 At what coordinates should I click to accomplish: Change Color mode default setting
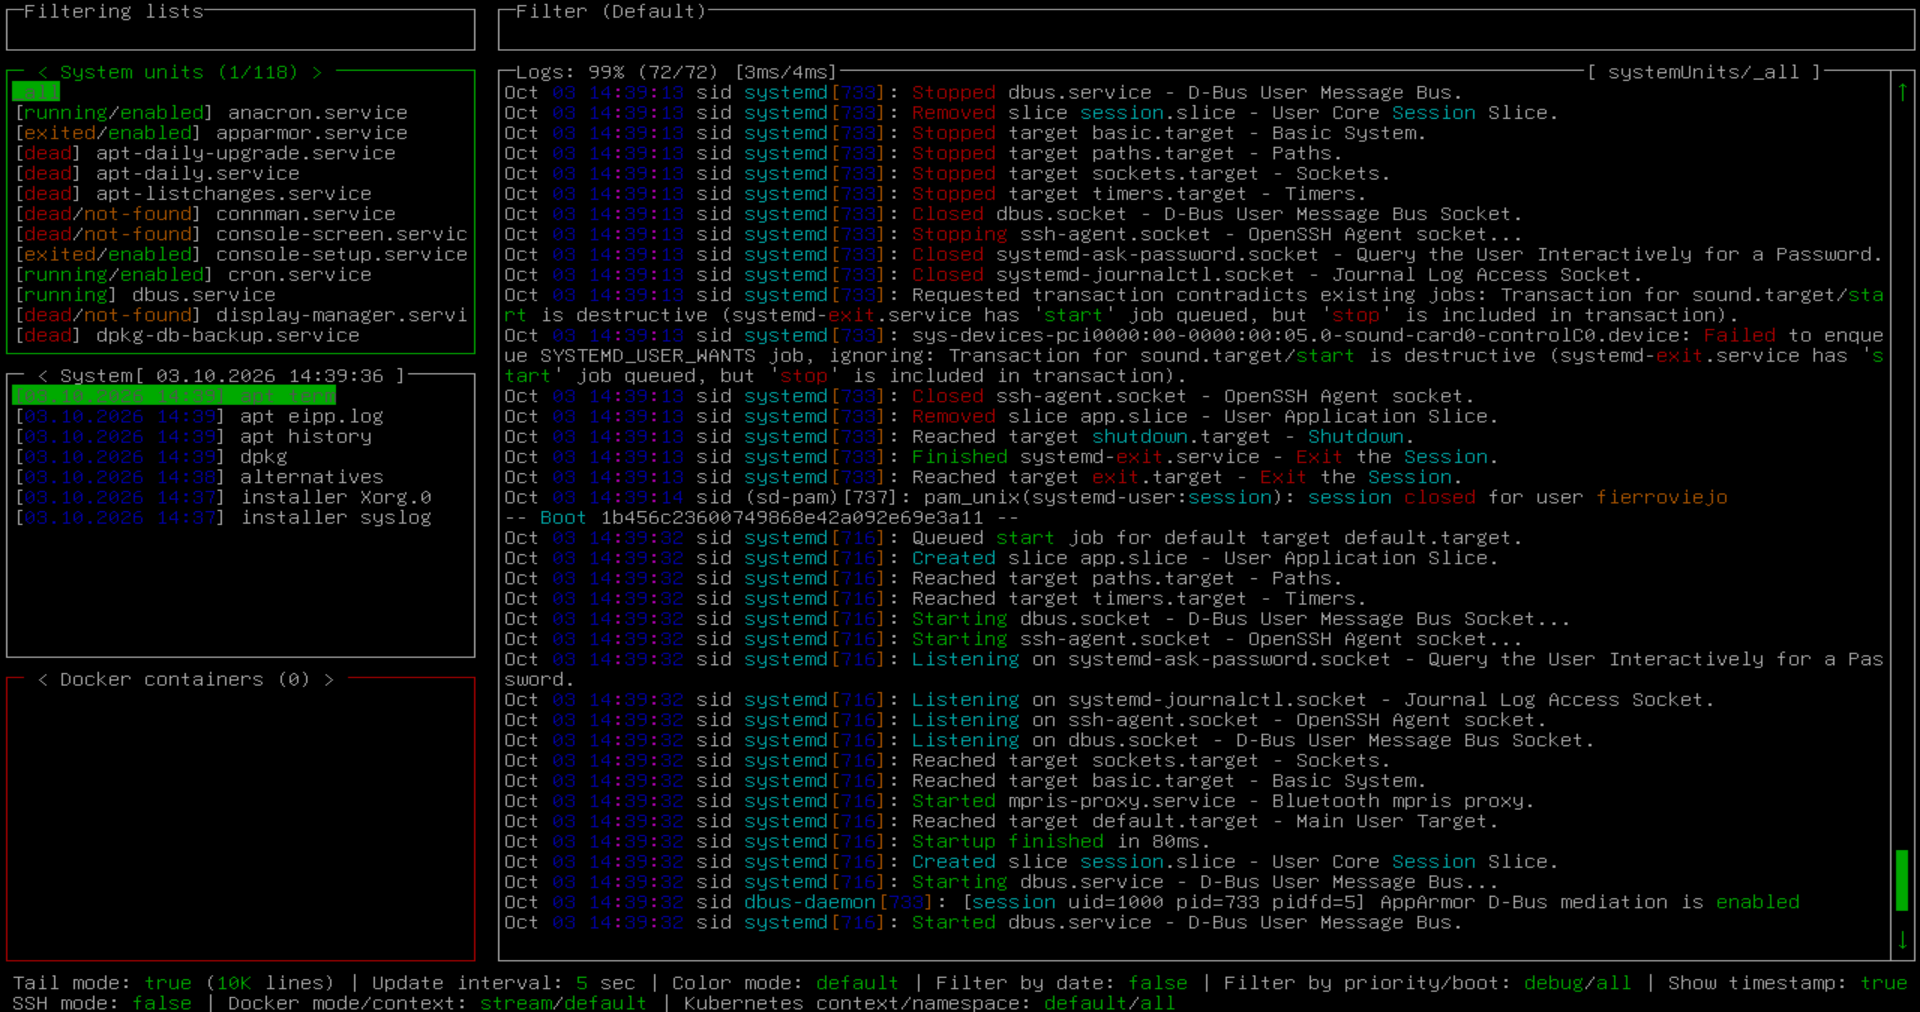[x=858, y=983]
